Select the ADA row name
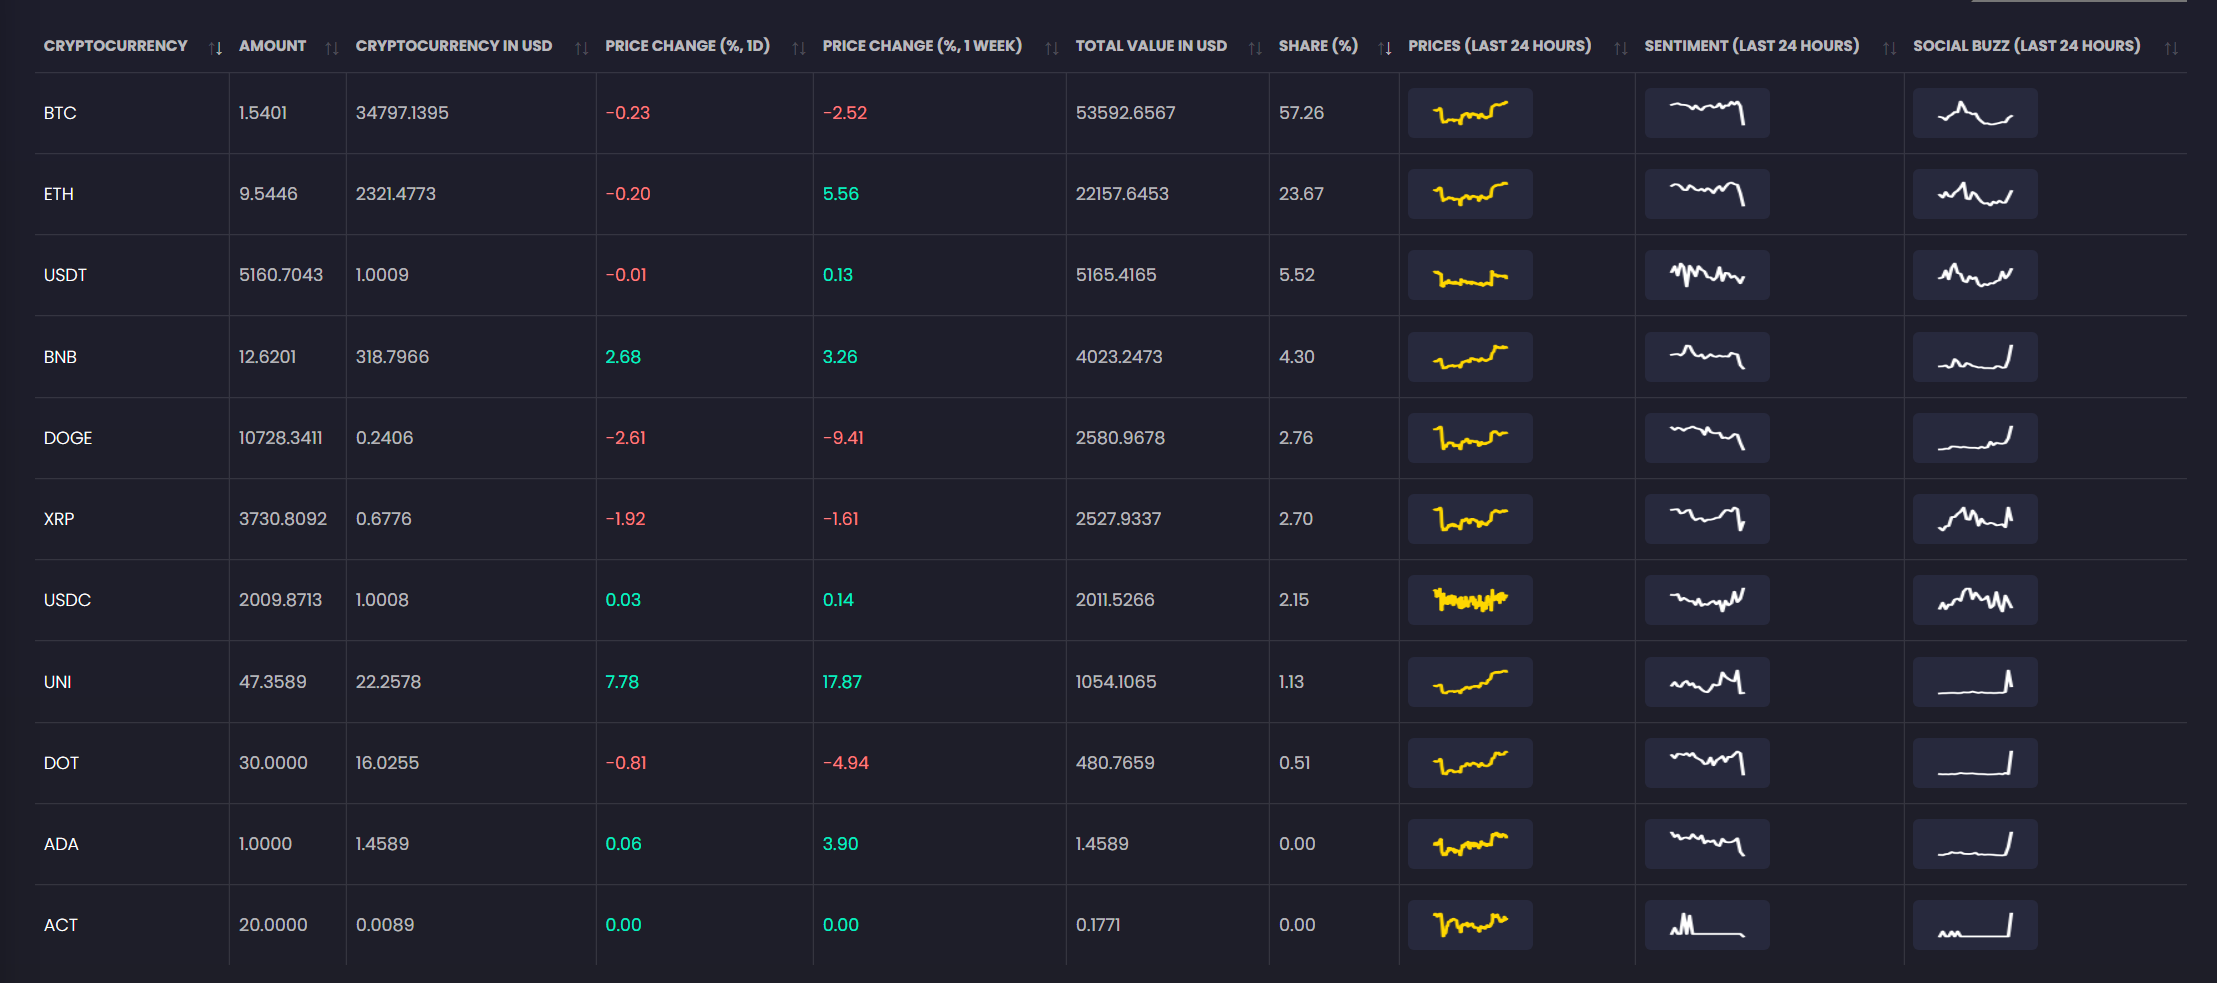 (61, 844)
